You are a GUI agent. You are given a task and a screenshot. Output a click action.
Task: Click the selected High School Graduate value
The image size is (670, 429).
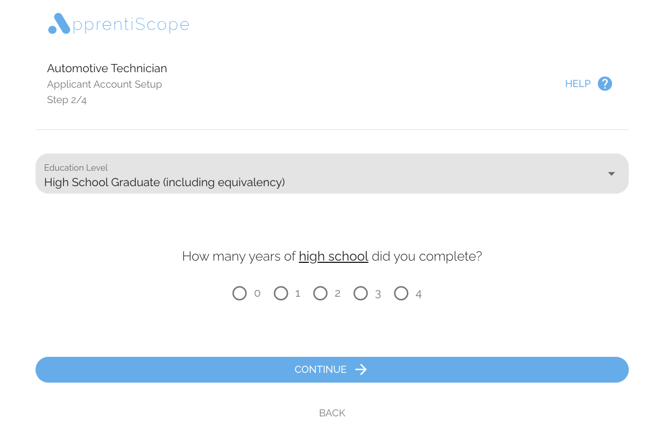pos(165,183)
